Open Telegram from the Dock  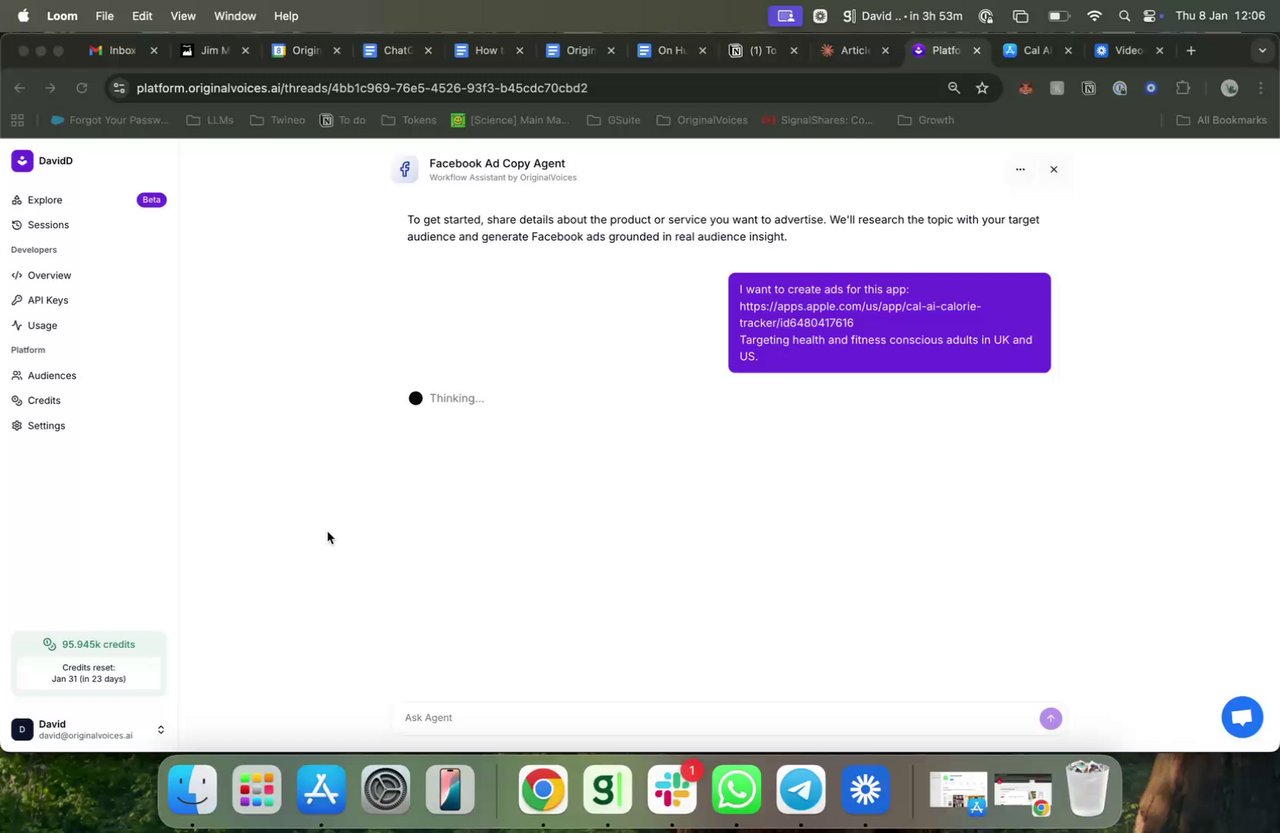point(801,790)
